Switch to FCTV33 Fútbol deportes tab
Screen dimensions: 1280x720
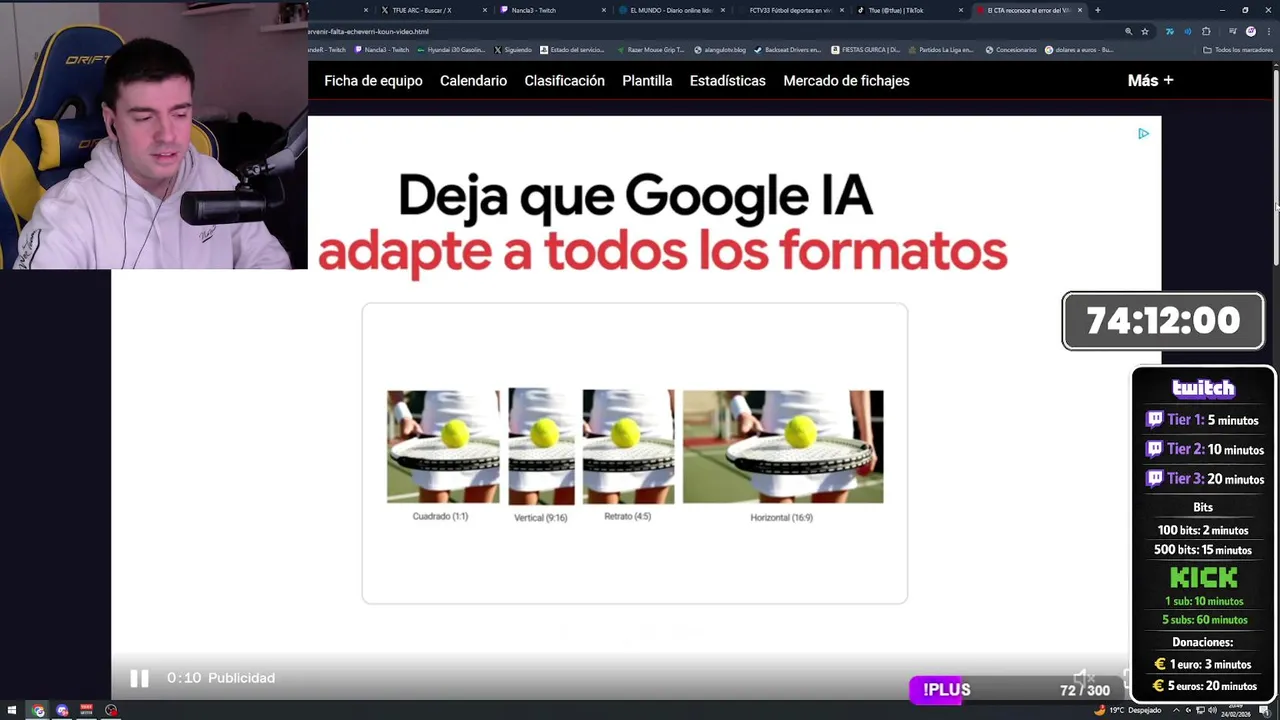(x=790, y=10)
